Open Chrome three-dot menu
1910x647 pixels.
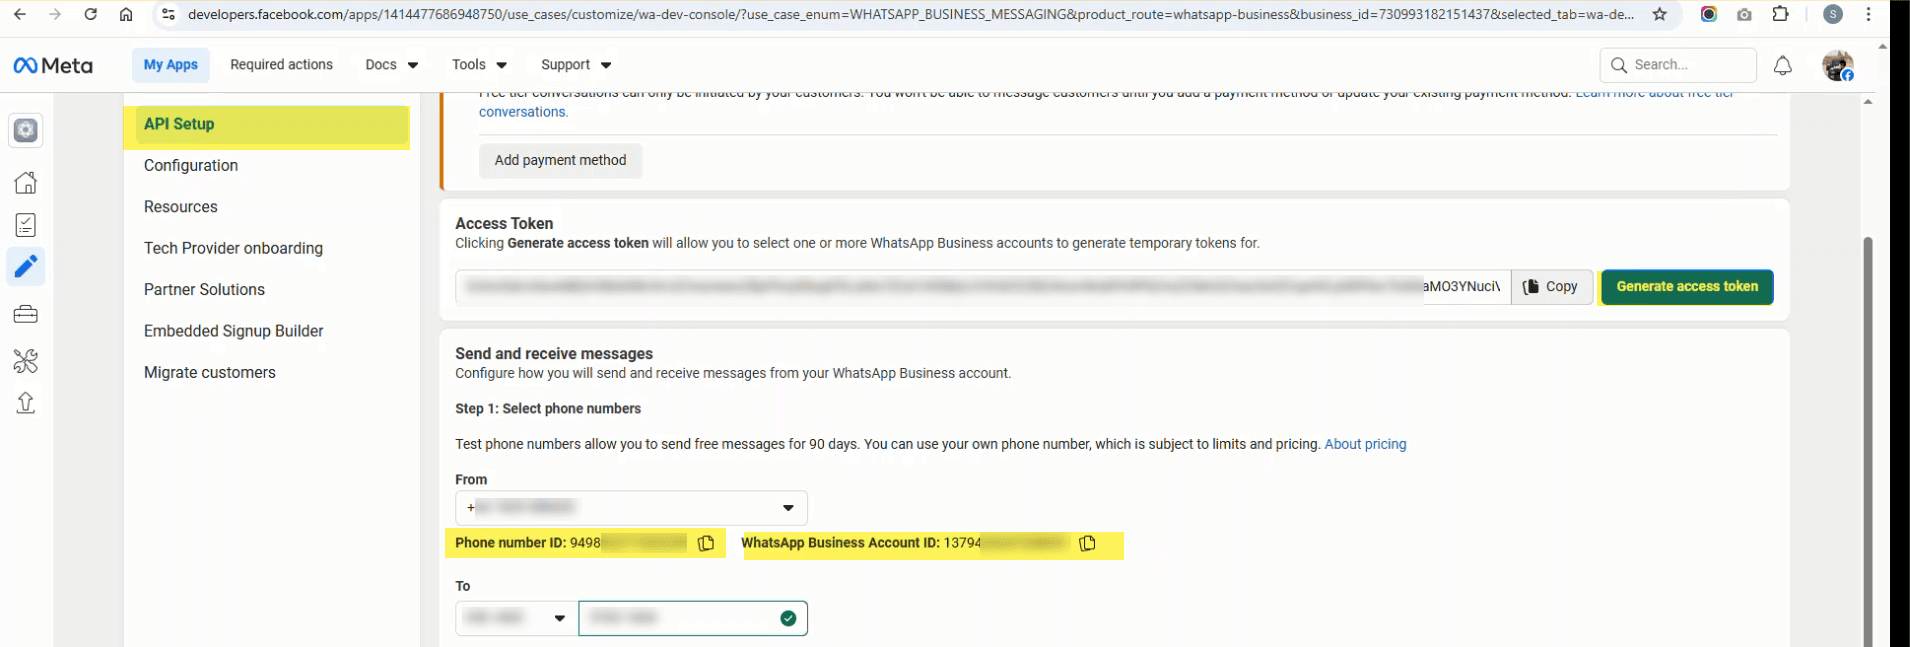tap(1868, 14)
